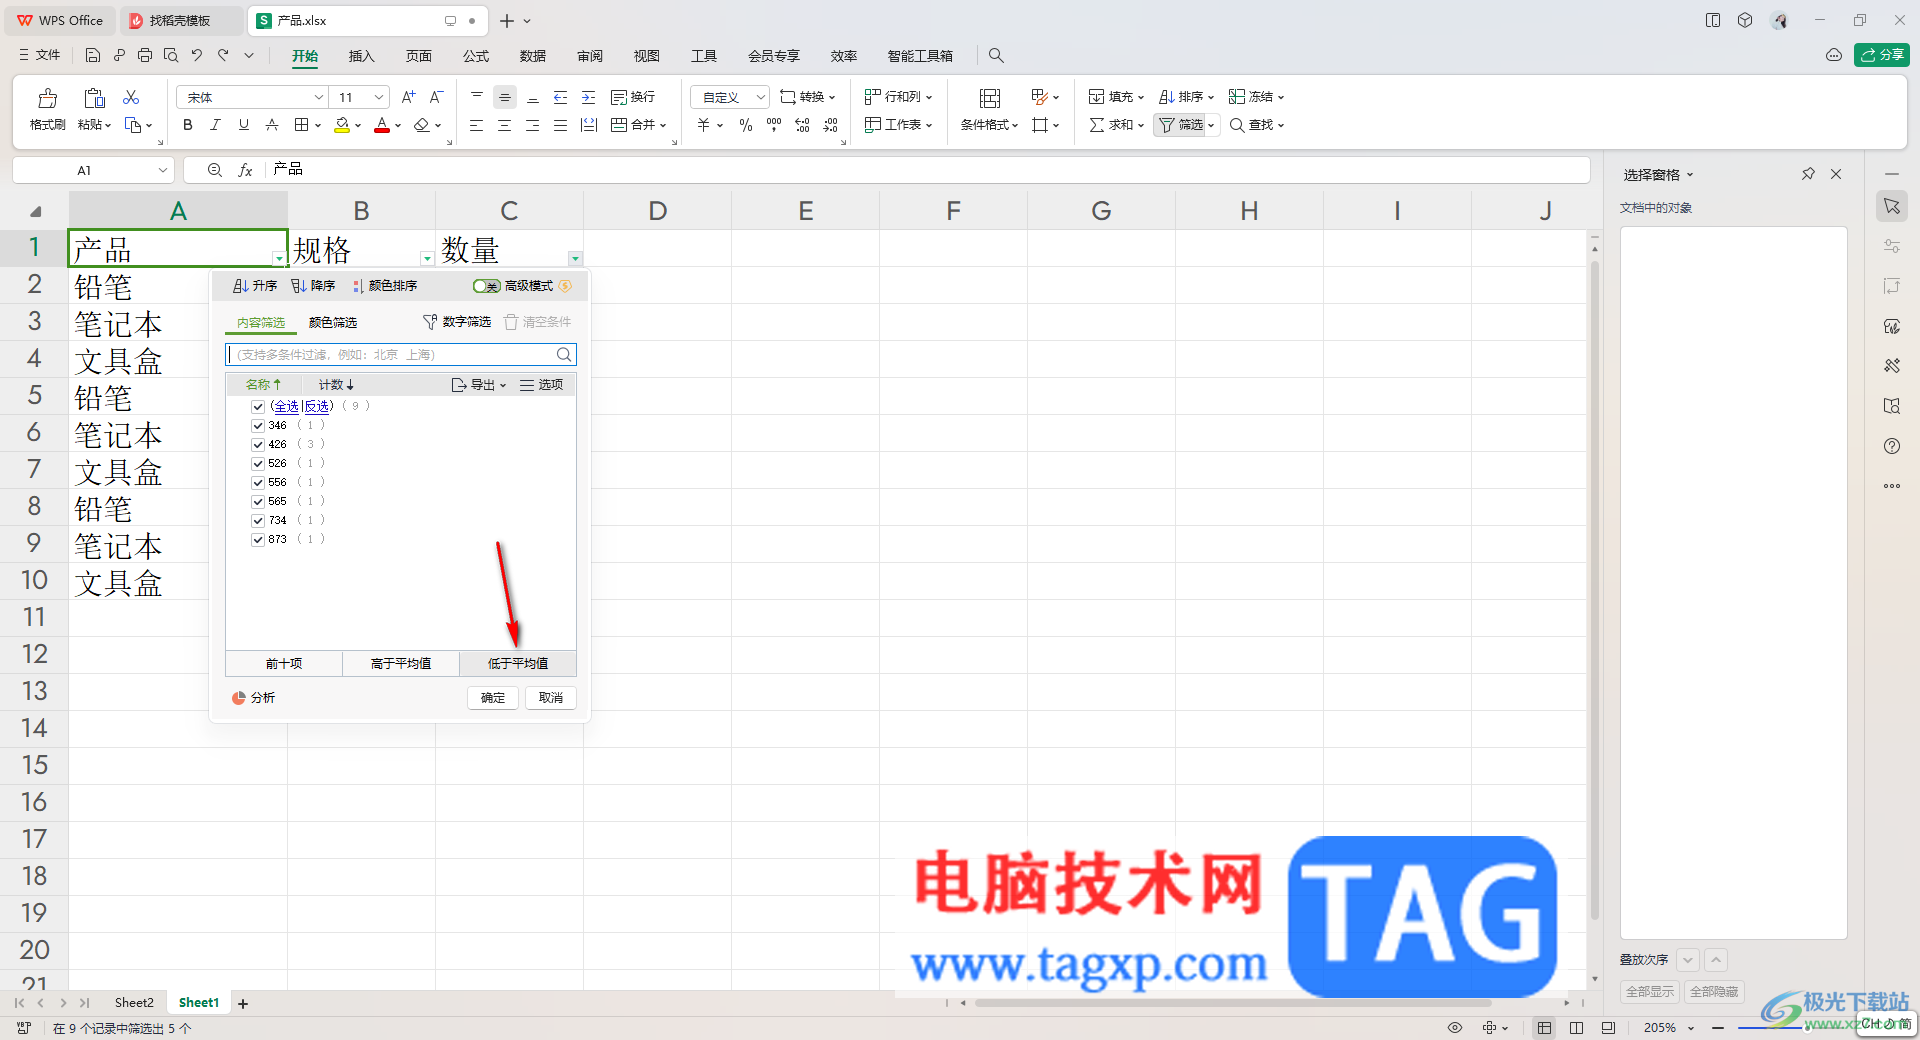This screenshot has width=1920, height=1040.
Task: Open the font name dropdown showing 宋体
Action: point(319,97)
